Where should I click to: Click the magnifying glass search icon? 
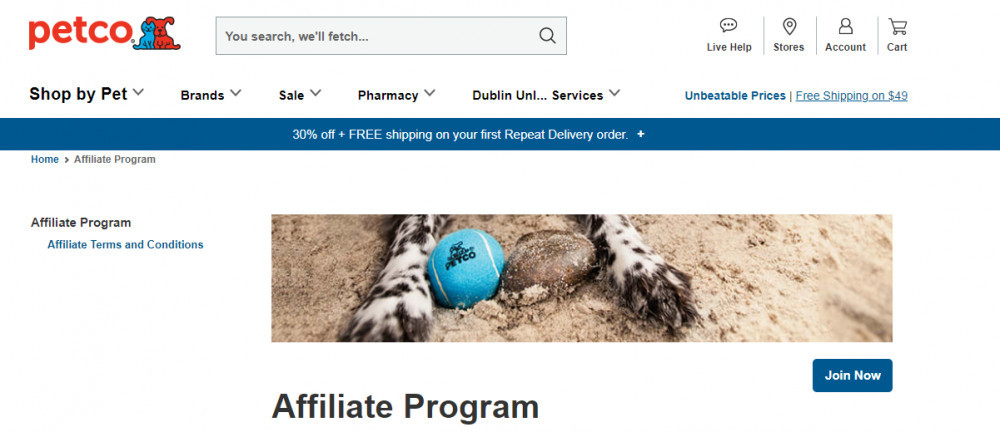[x=547, y=36]
